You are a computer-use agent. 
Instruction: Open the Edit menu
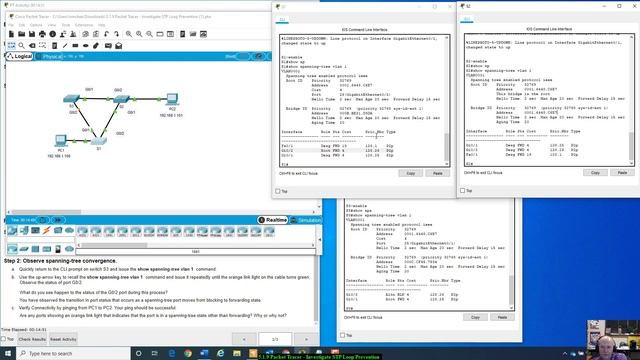(x=22, y=25)
